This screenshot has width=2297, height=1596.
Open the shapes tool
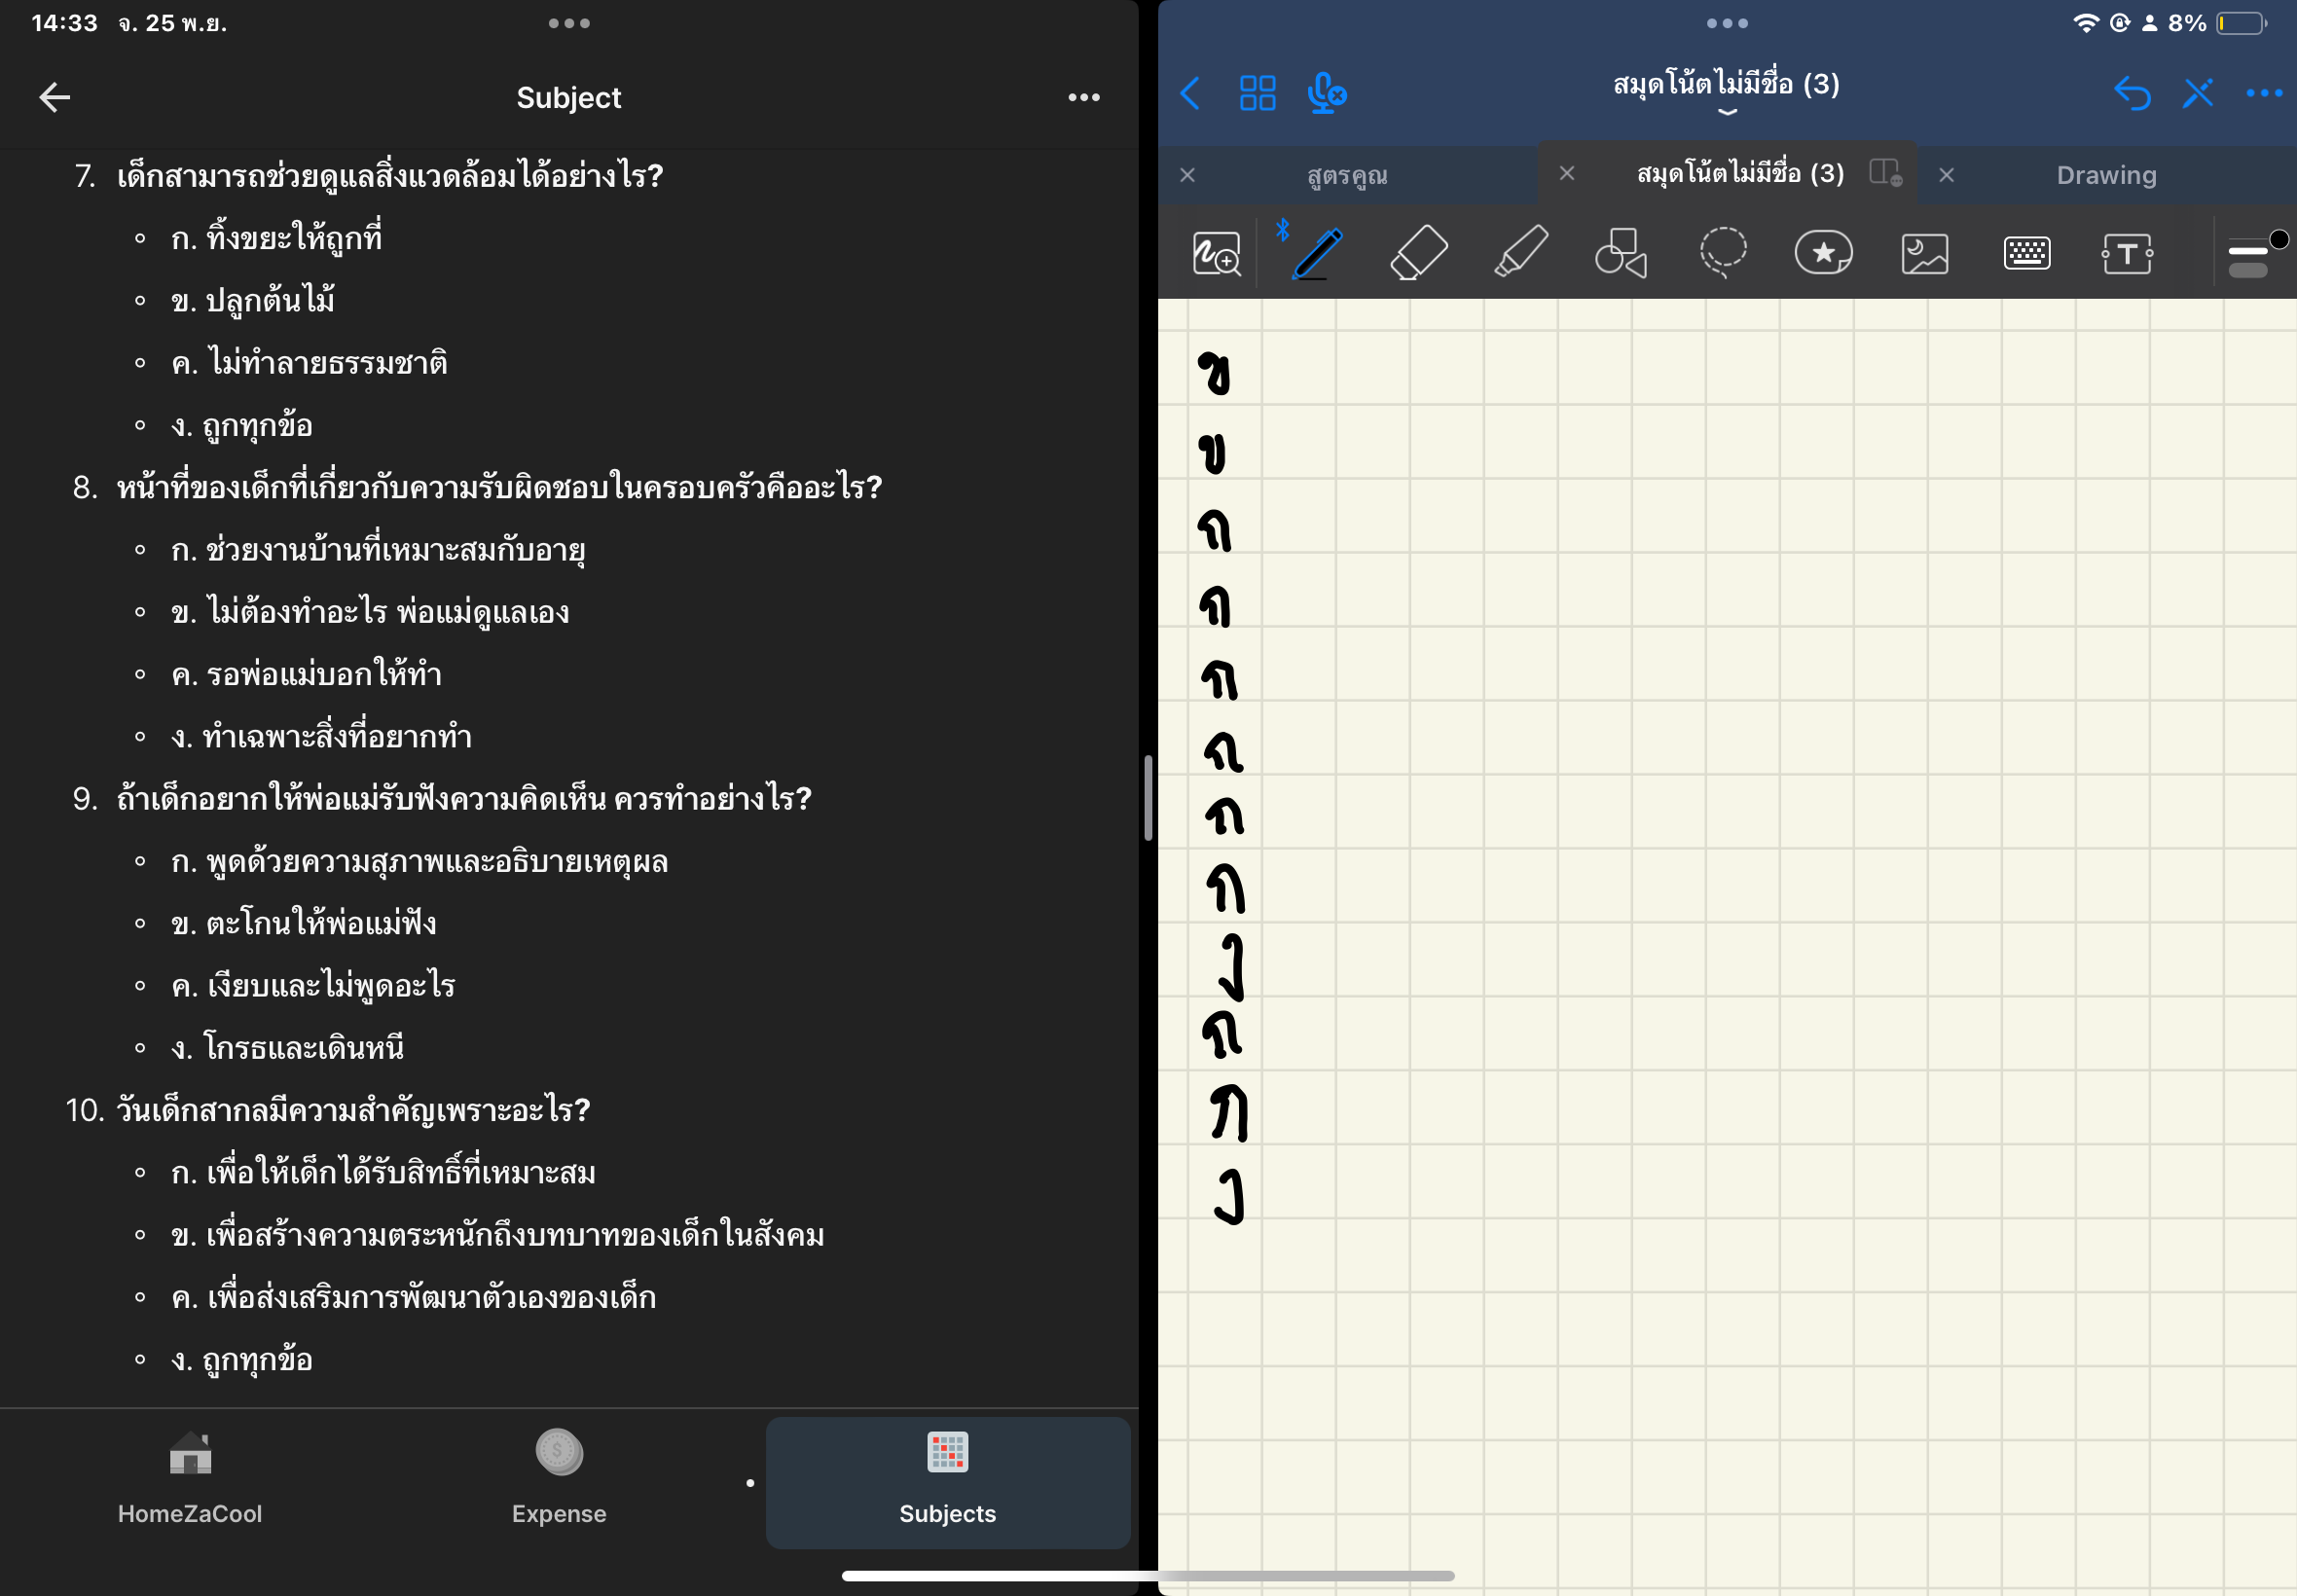(x=1621, y=253)
